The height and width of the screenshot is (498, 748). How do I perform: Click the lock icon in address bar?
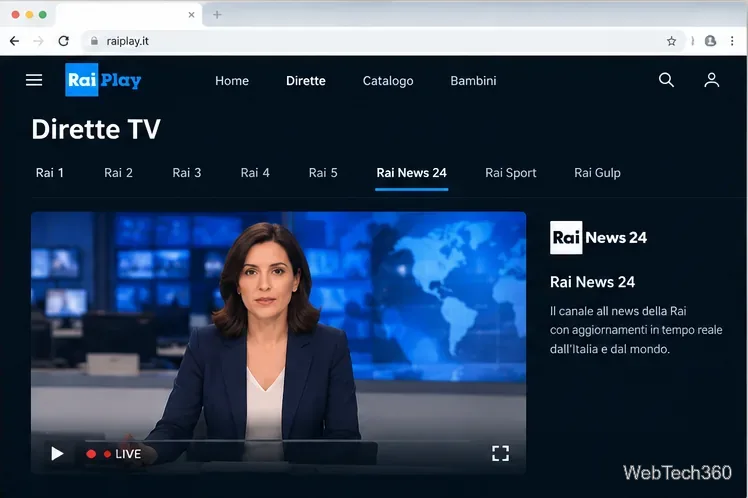94,41
